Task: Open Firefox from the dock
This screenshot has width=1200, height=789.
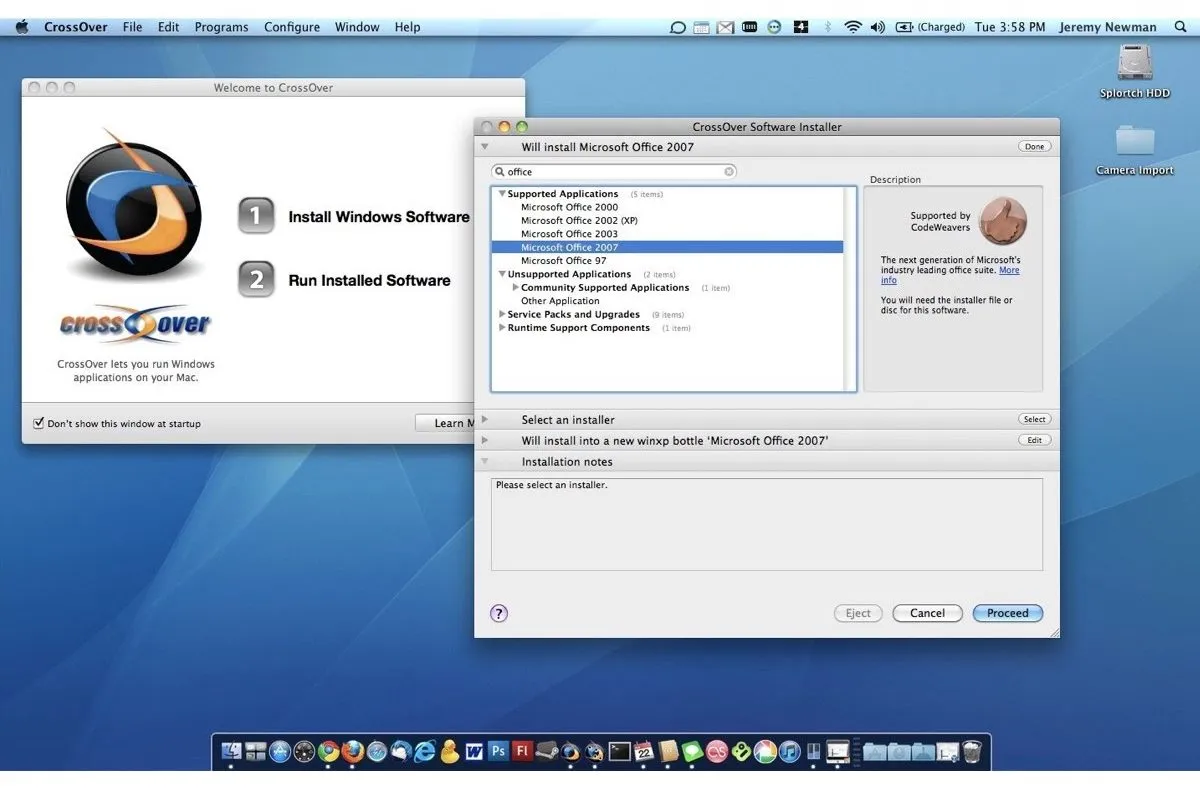Action: 353,751
